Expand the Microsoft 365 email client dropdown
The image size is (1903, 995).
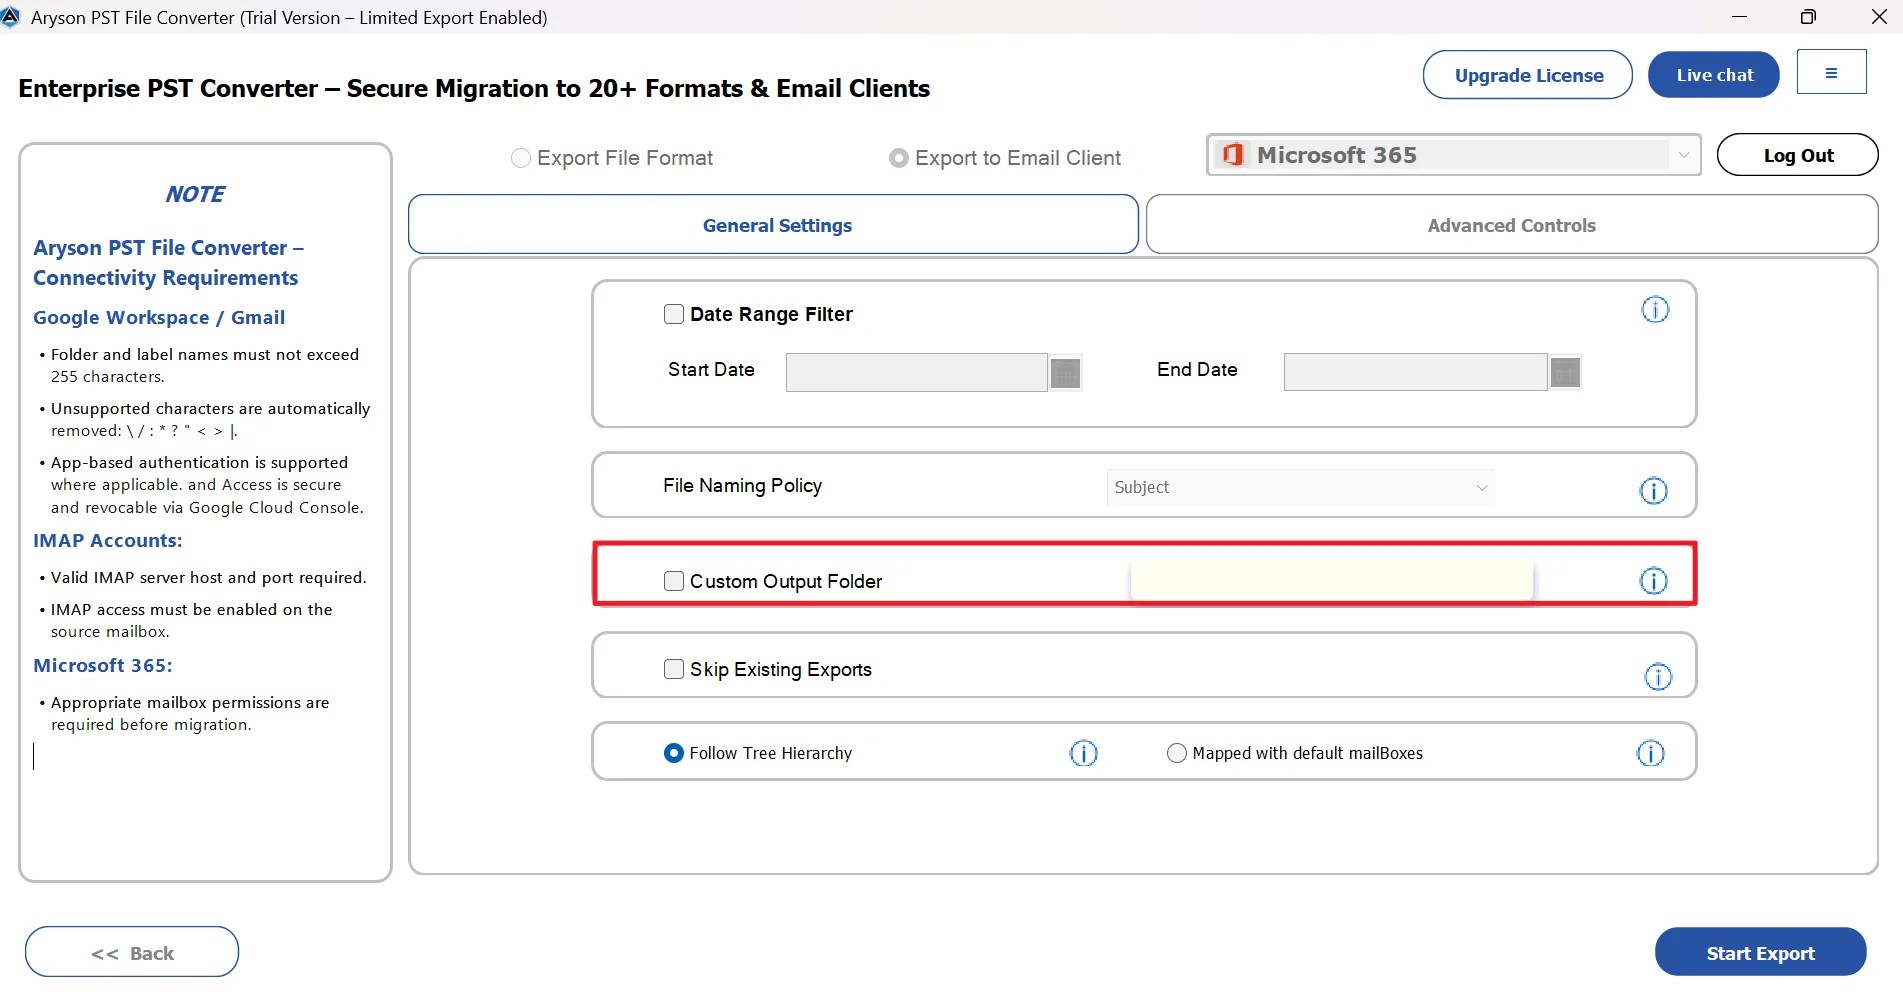coord(1454,155)
